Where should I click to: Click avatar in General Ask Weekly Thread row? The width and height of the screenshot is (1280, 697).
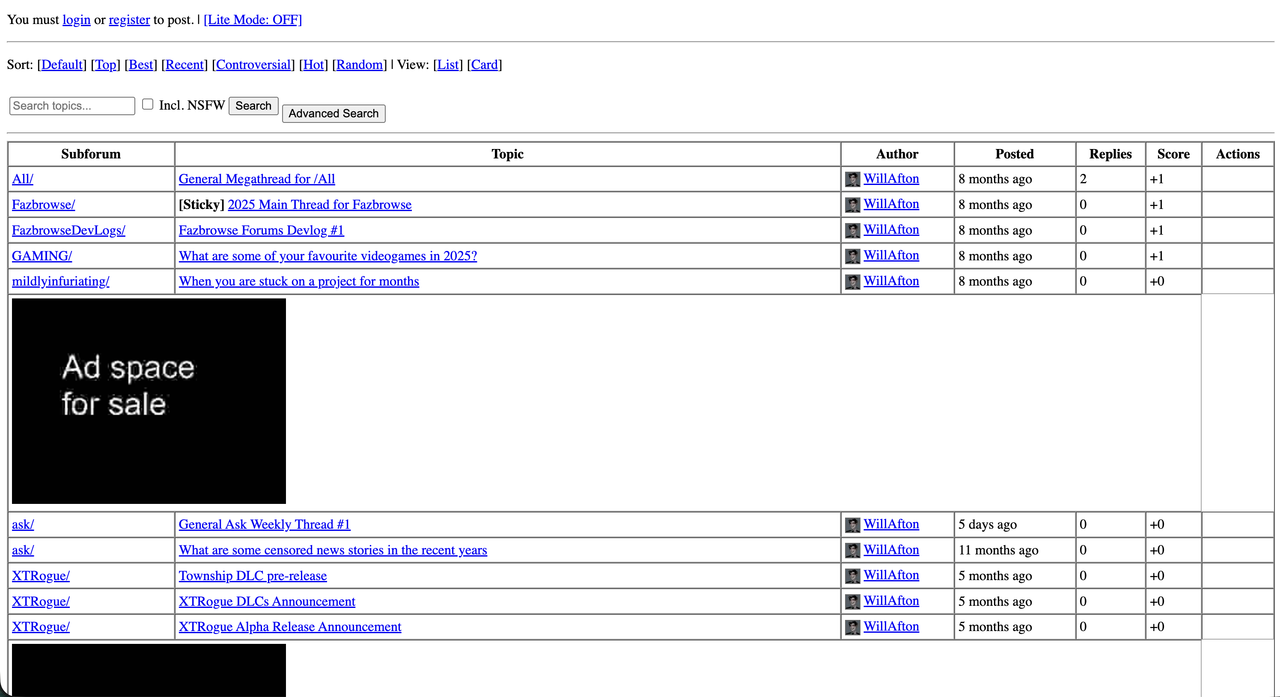852,525
